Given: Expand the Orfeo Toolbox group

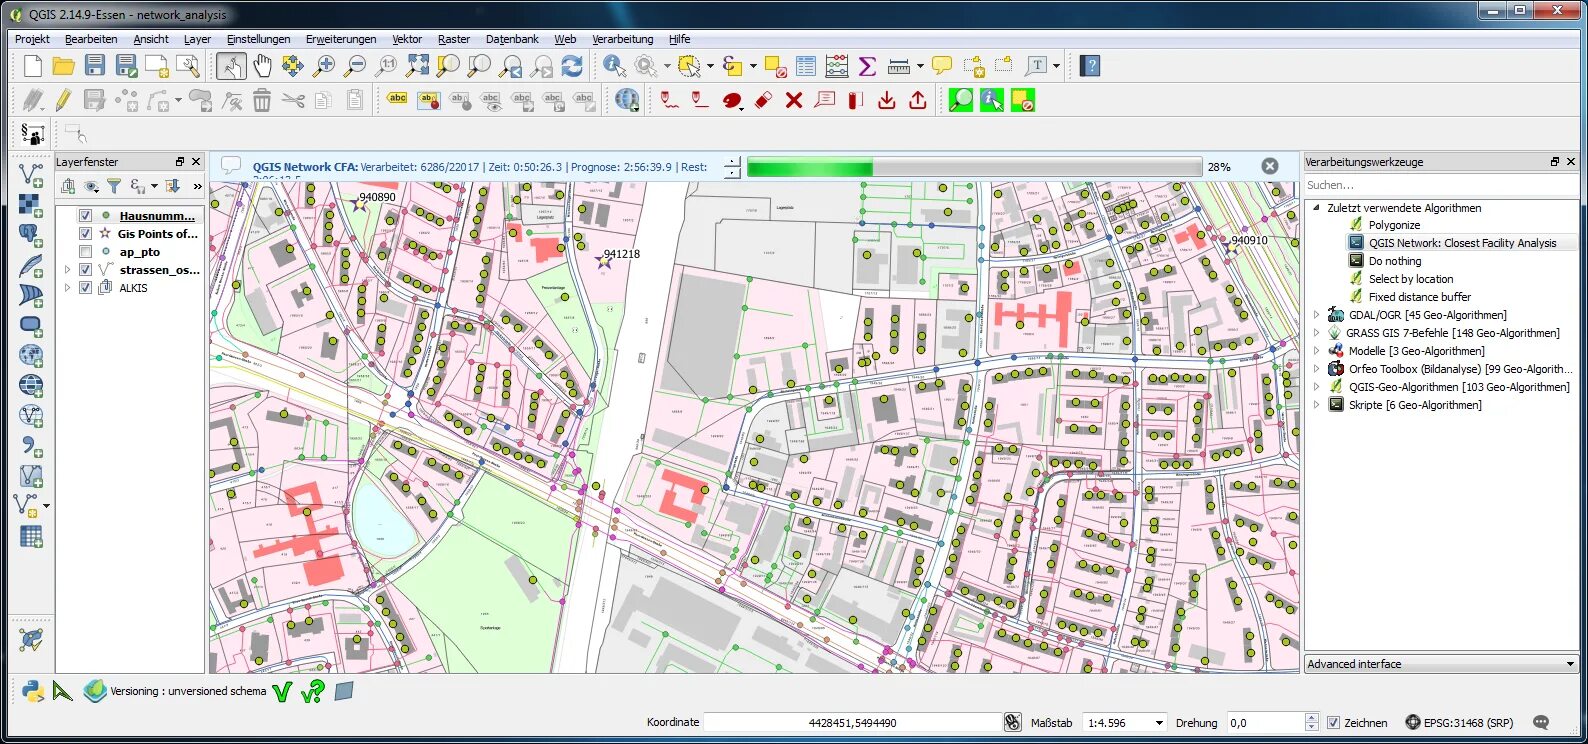Looking at the screenshot, I should click(x=1316, y=369).
